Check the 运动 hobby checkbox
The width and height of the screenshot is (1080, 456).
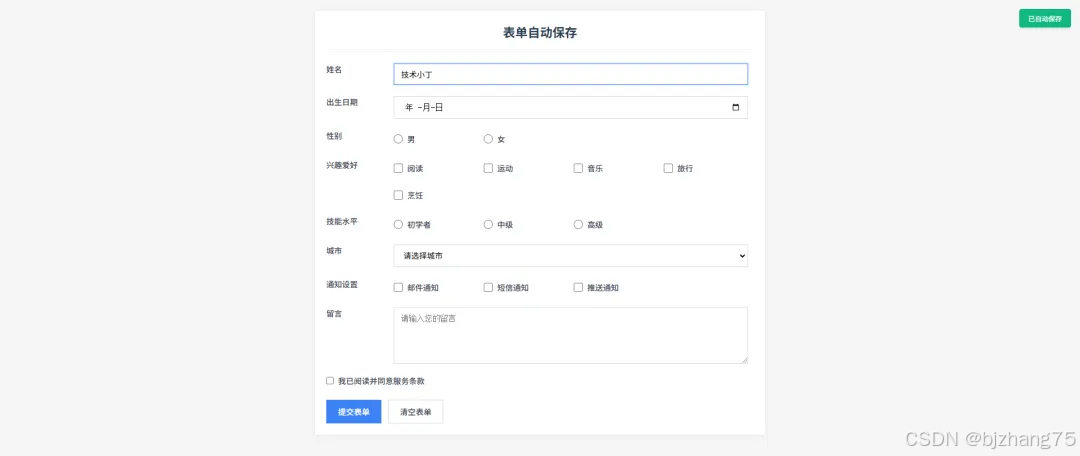coord(488,168)
